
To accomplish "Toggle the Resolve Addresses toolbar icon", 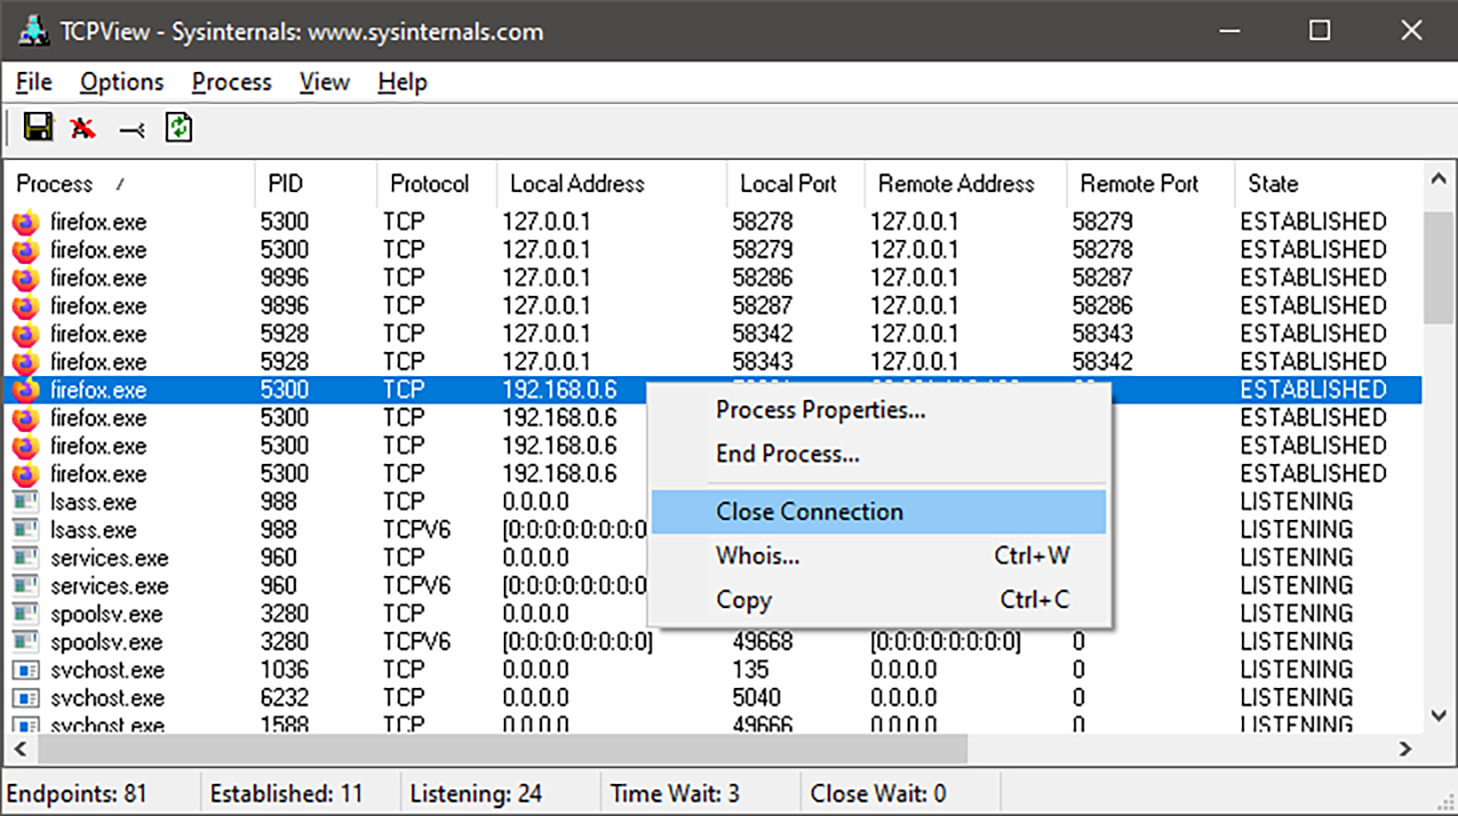I will tap(83, 128).
